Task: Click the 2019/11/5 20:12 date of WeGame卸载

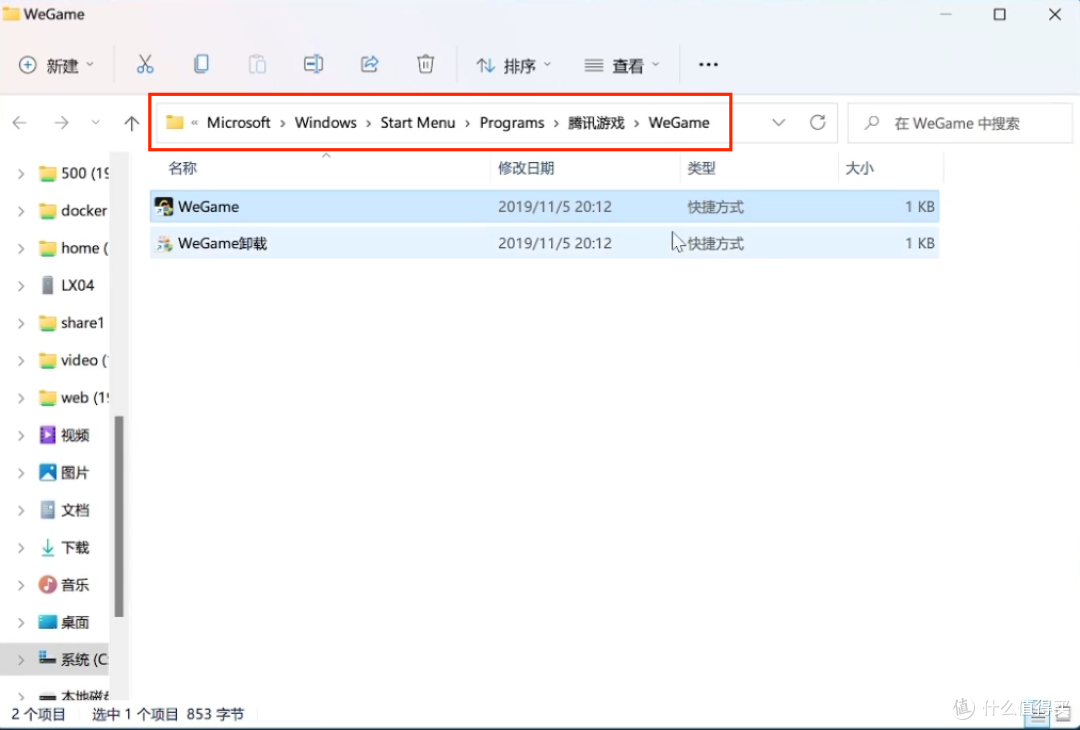Action: (x=554, y=243)
